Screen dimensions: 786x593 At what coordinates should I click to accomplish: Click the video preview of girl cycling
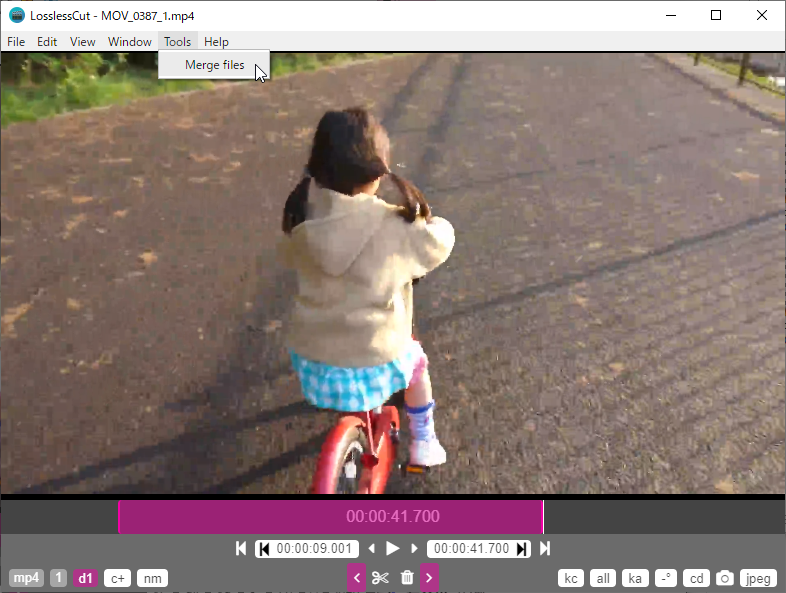(393, 273)
